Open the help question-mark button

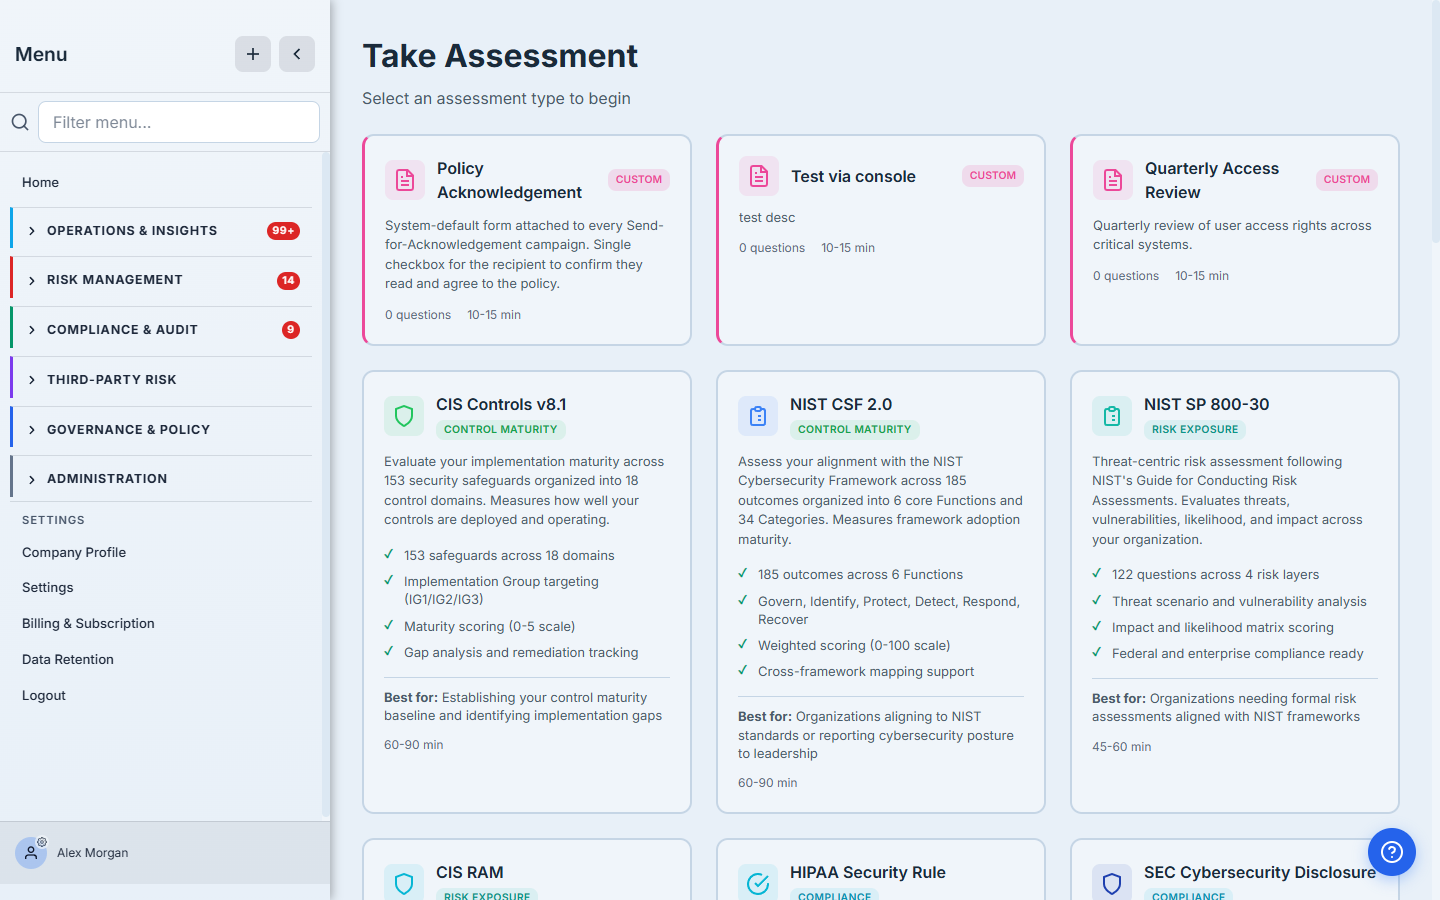tap(1392, 852)
